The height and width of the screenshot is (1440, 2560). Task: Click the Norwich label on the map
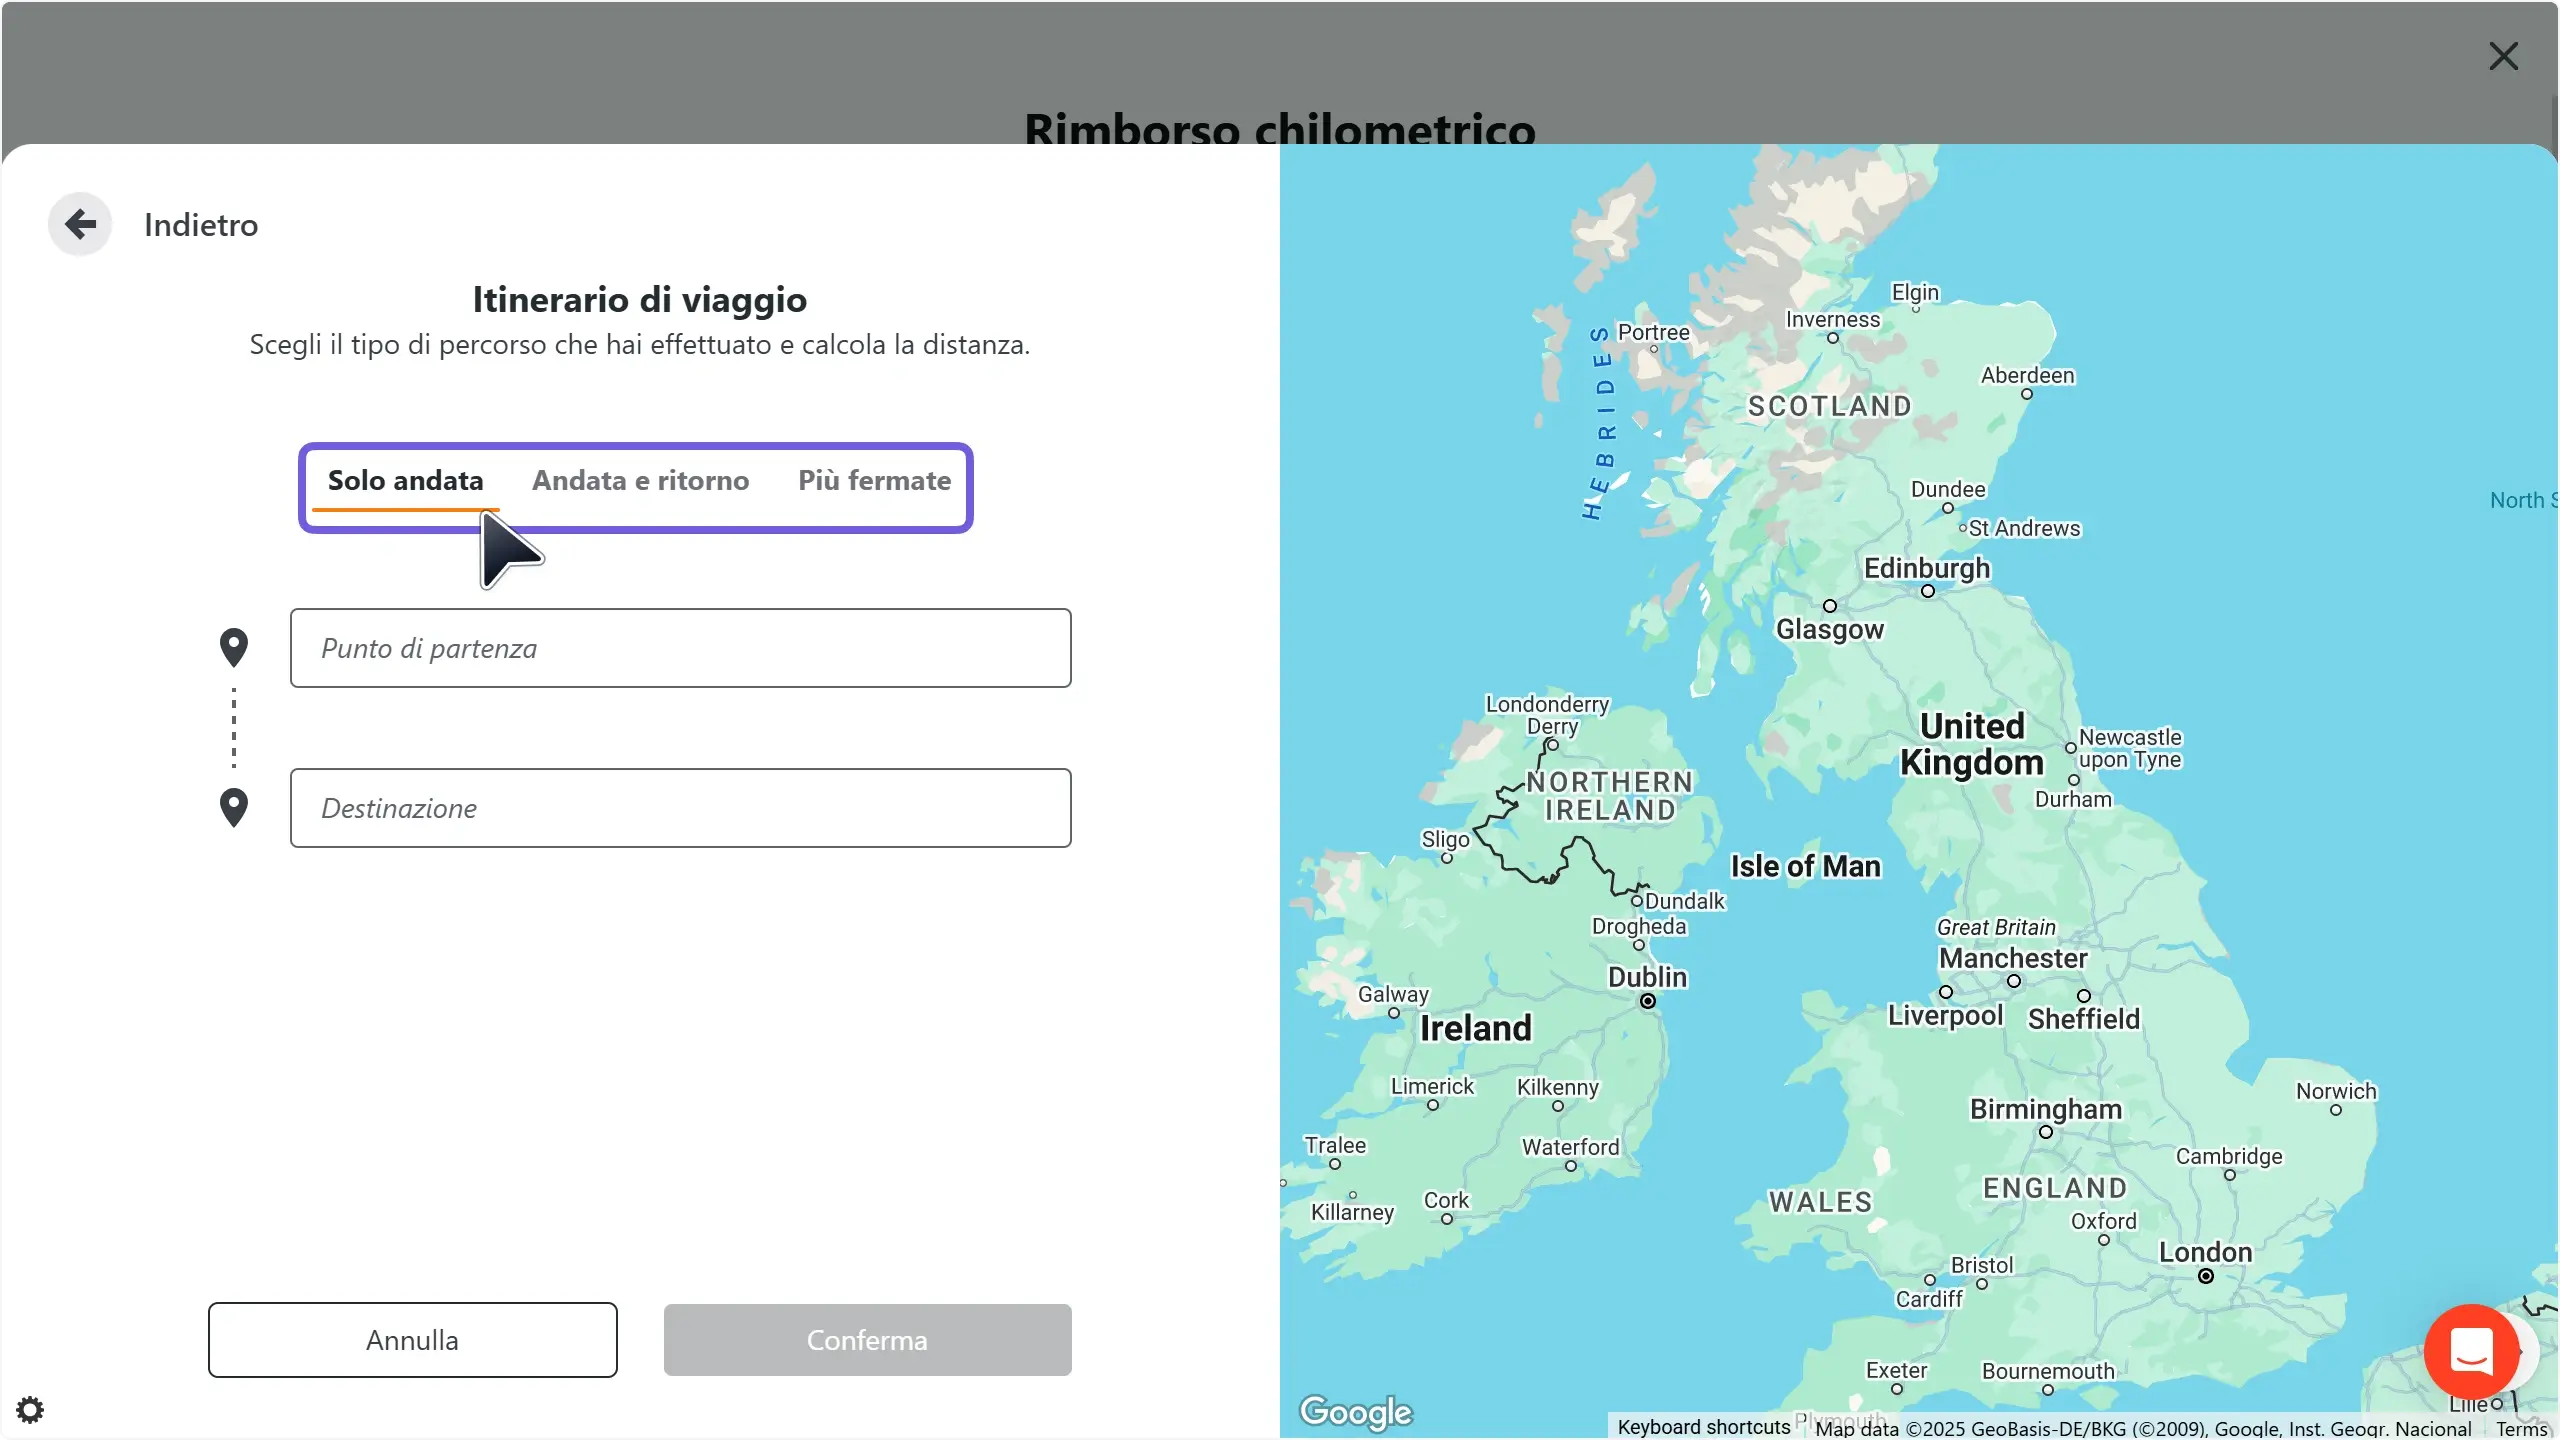(x=2336, y=1091)
